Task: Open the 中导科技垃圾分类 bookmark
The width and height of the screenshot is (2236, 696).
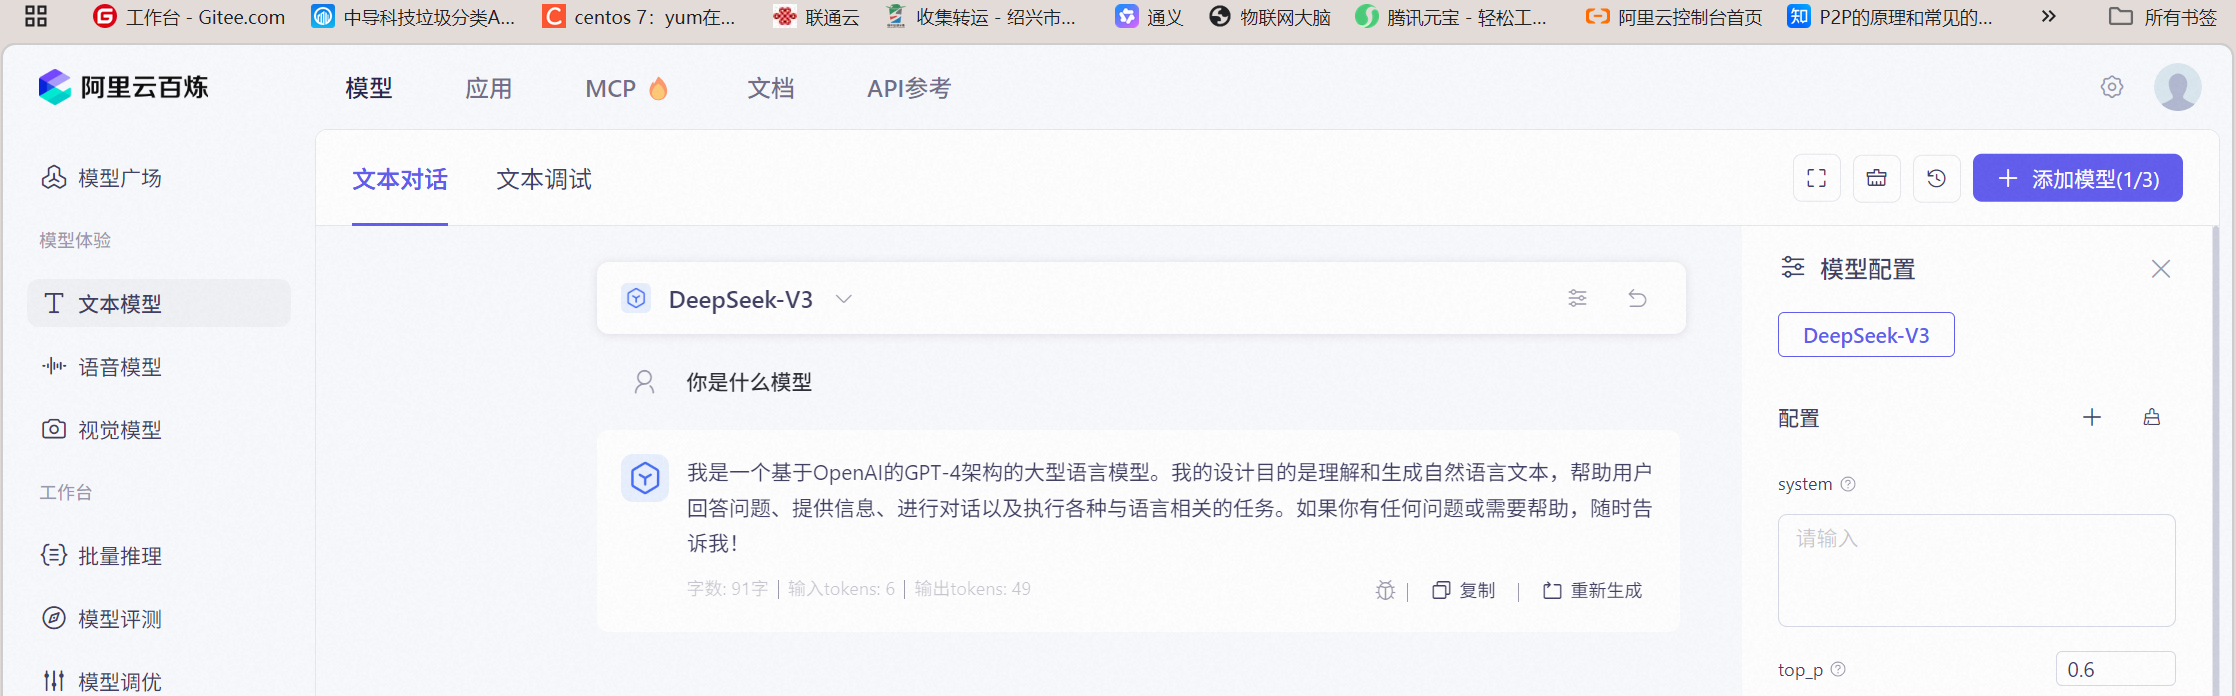Action: [413, 17]
